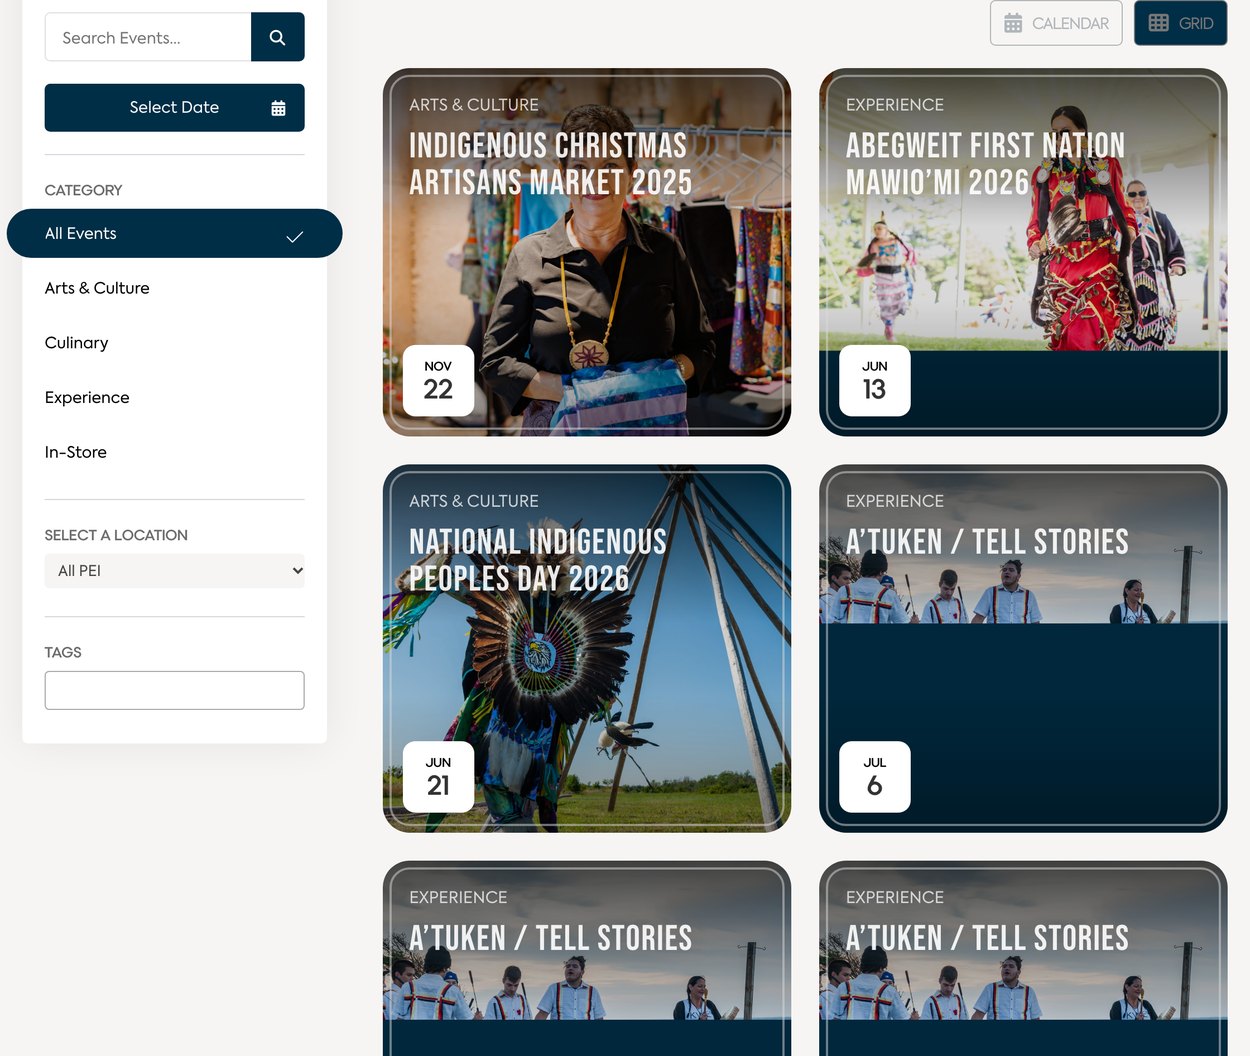Switch to Grid view
1250x1056 pixels.
[x=1180, y=23]
